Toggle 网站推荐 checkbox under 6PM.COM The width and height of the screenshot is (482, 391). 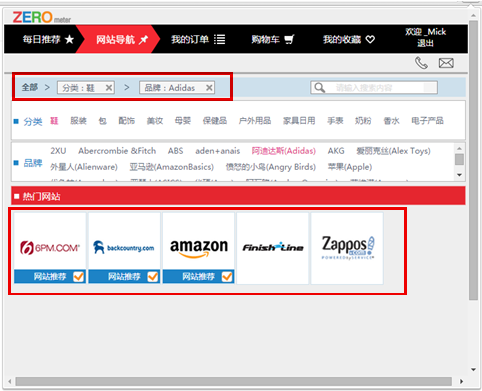(x=78, y=276)
